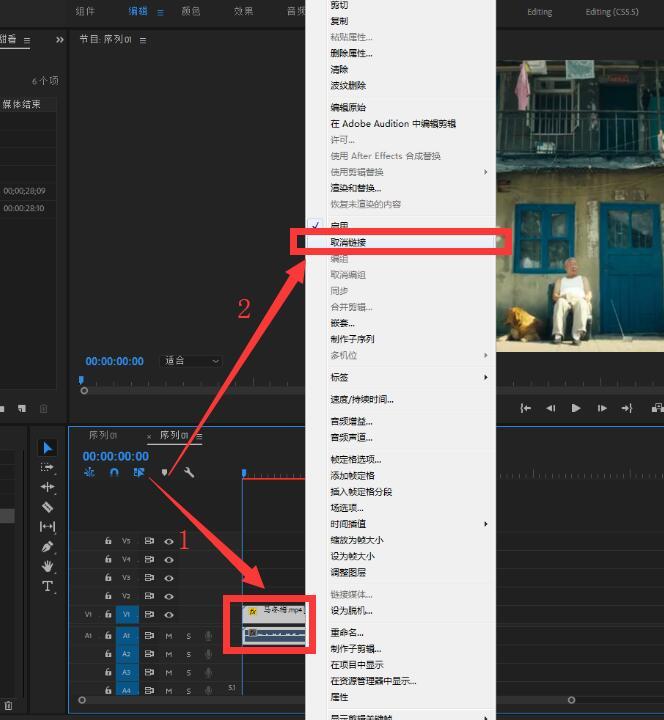Image resolution: width=664 pixels, height=720 pixels.
Task: Switch to the 组件 workspace tab
Action: (x=85, y=11)
